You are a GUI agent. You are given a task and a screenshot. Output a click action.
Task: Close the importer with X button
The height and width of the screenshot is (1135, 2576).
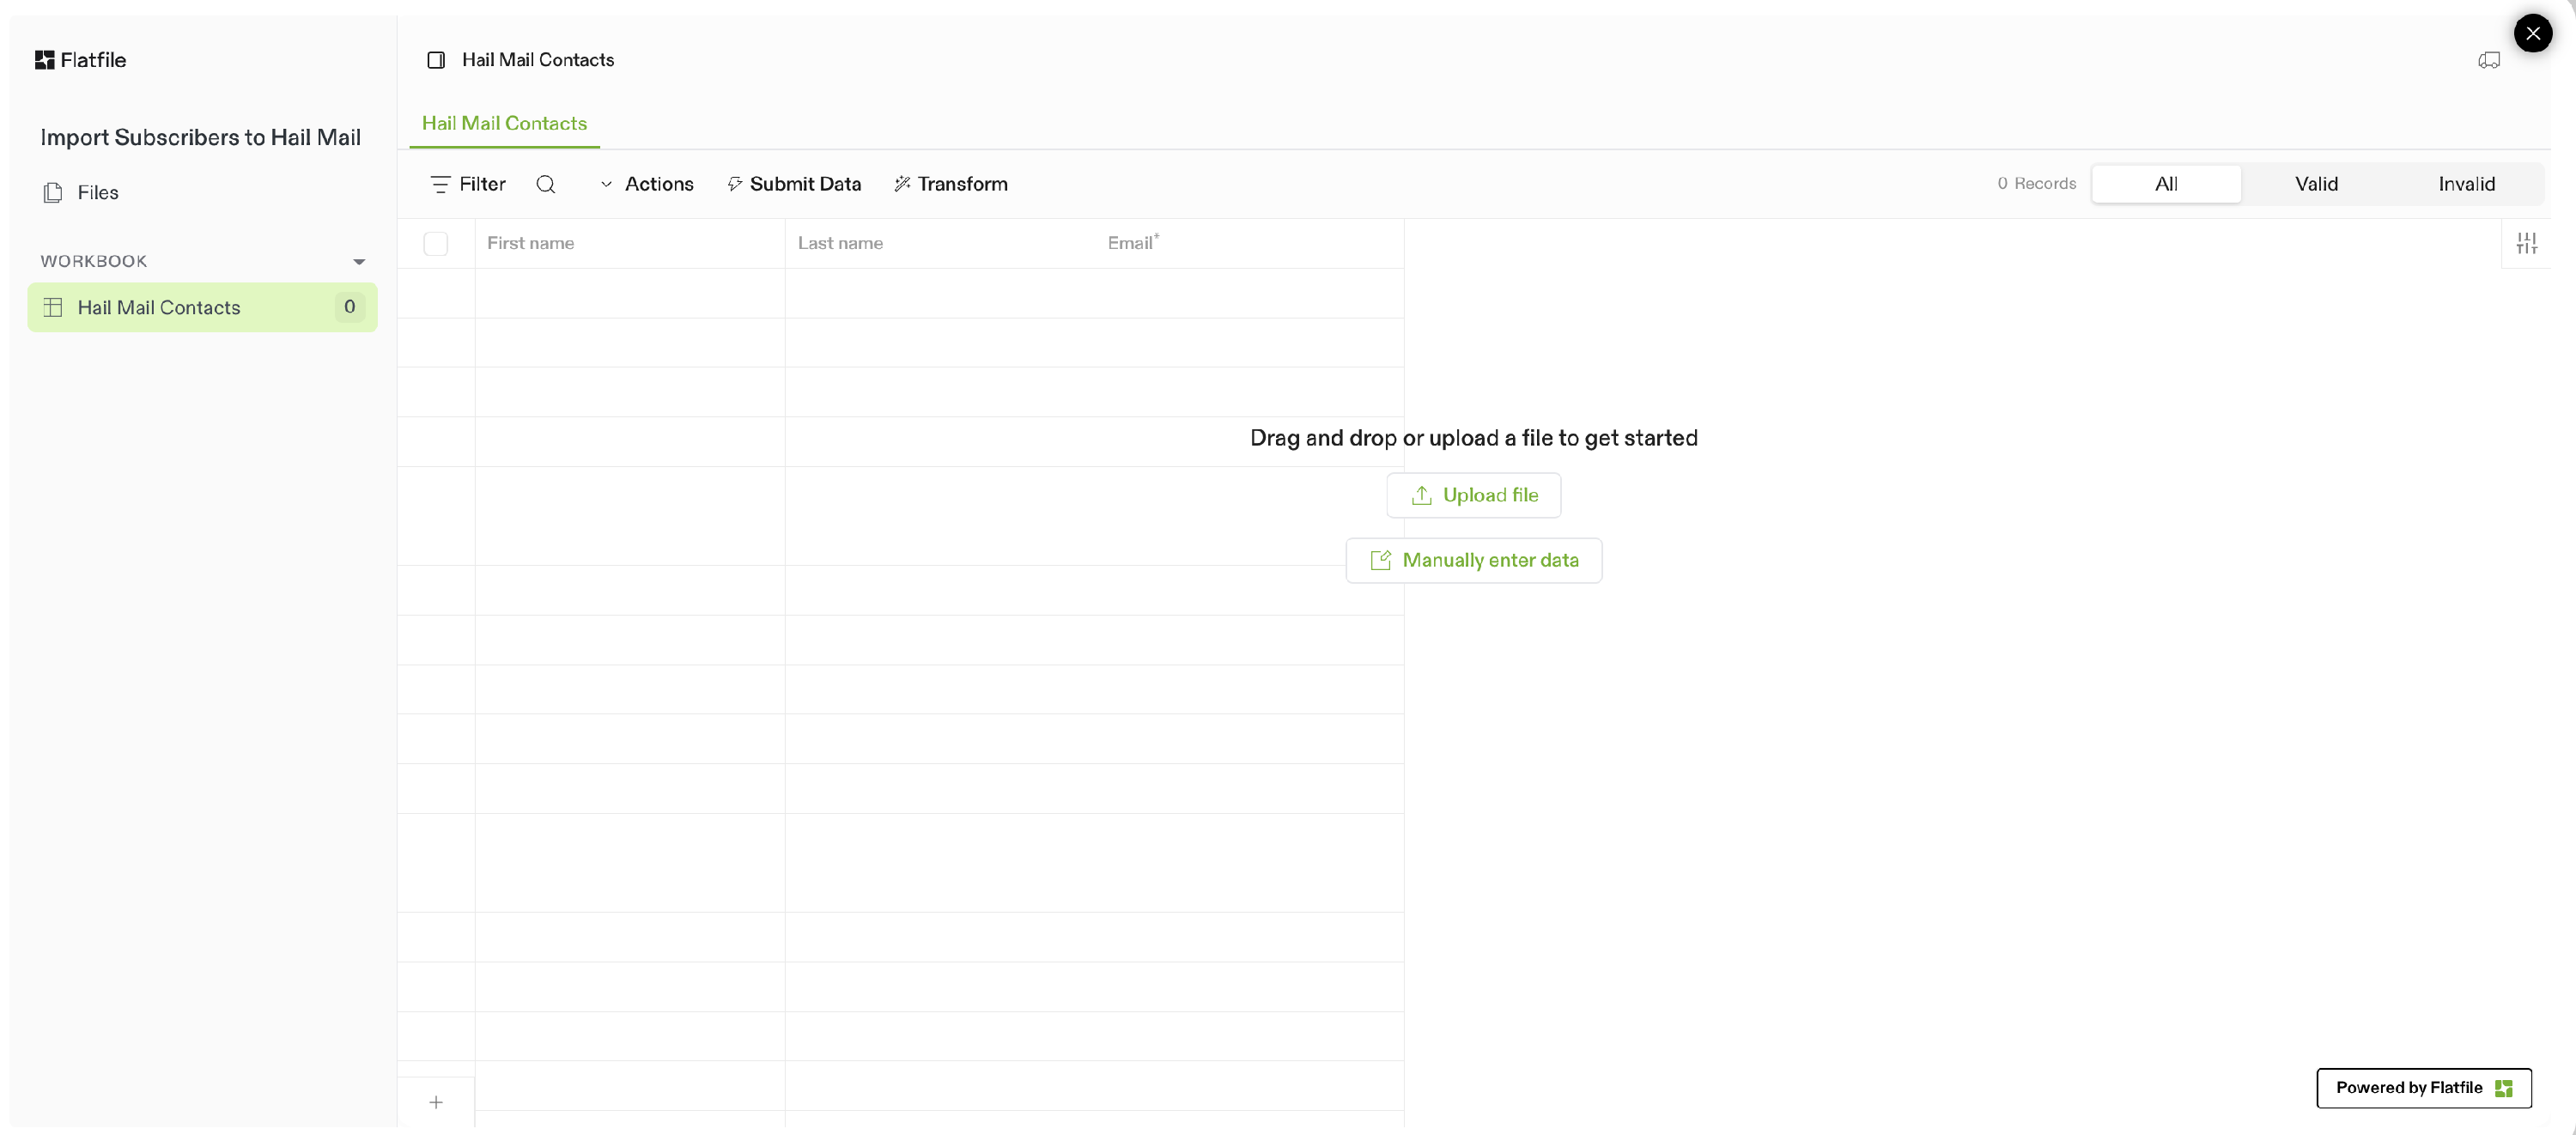pyautogui.click(x=2532, y=33)
